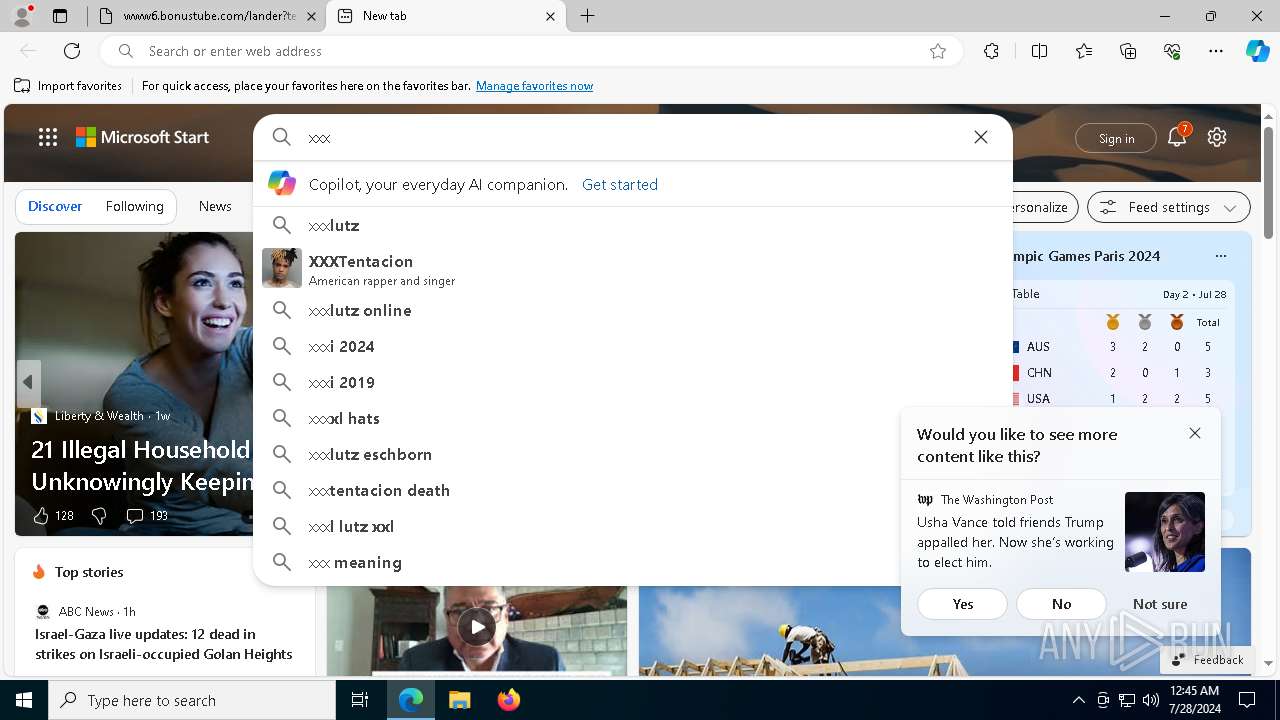Select the xxxlutz suggestion
This screenshot has height=720, width=1280.
click(633, 225)
